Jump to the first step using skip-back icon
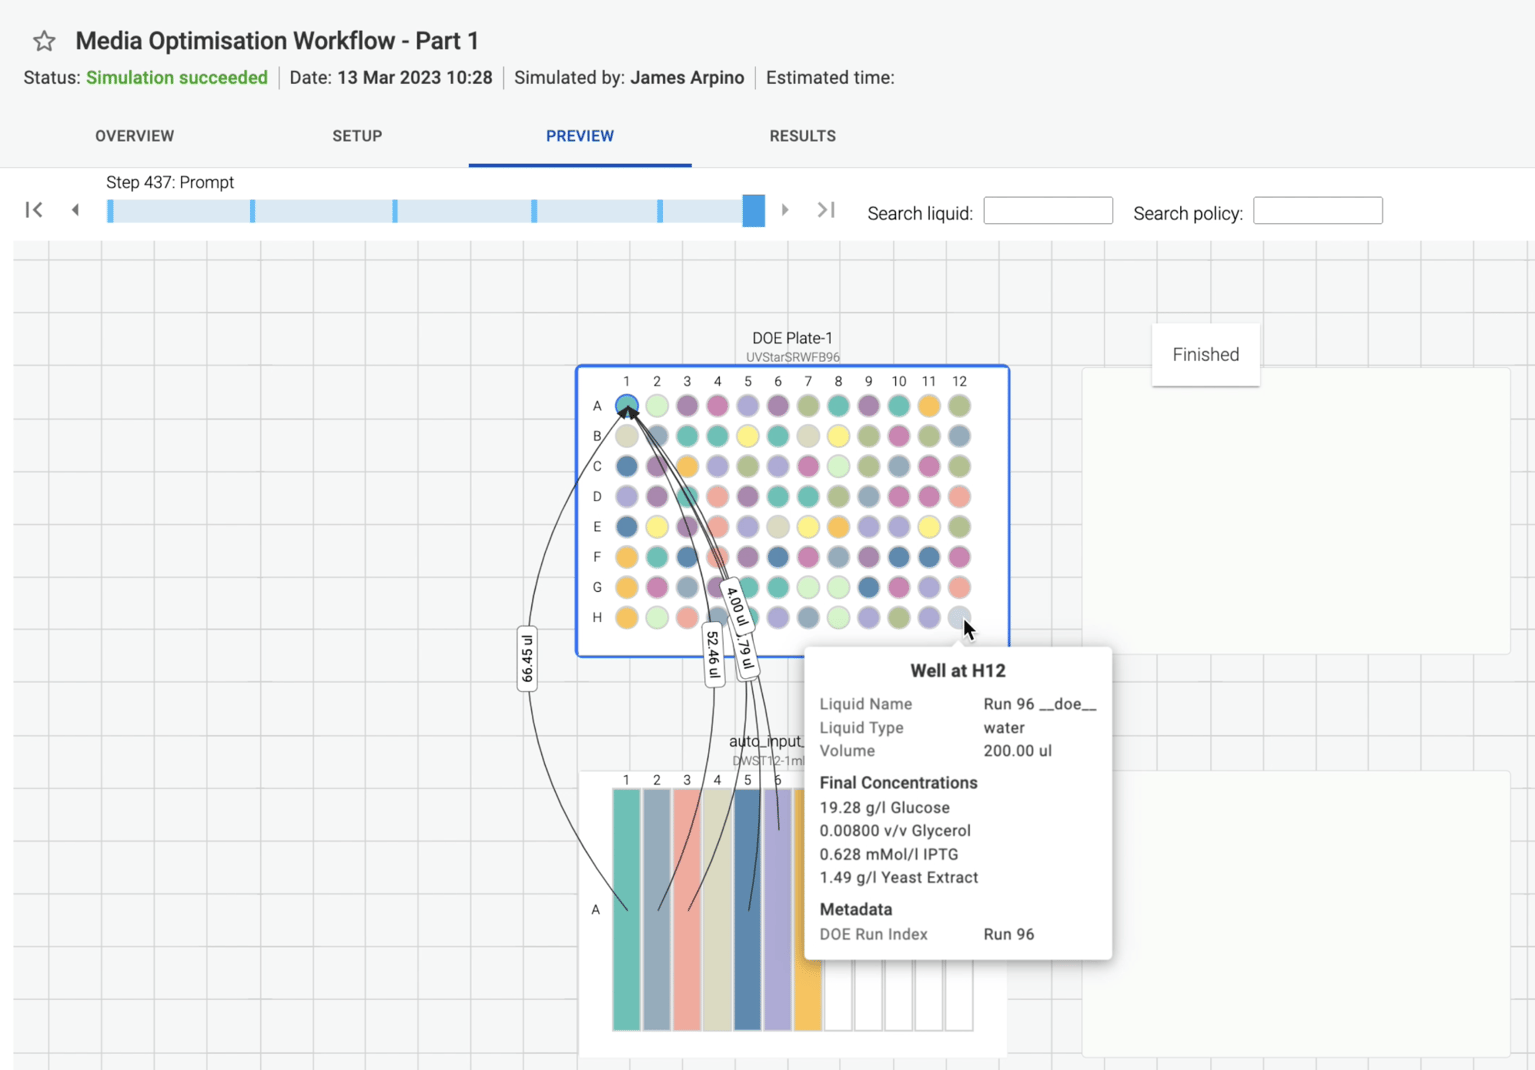 click(34, 210)
